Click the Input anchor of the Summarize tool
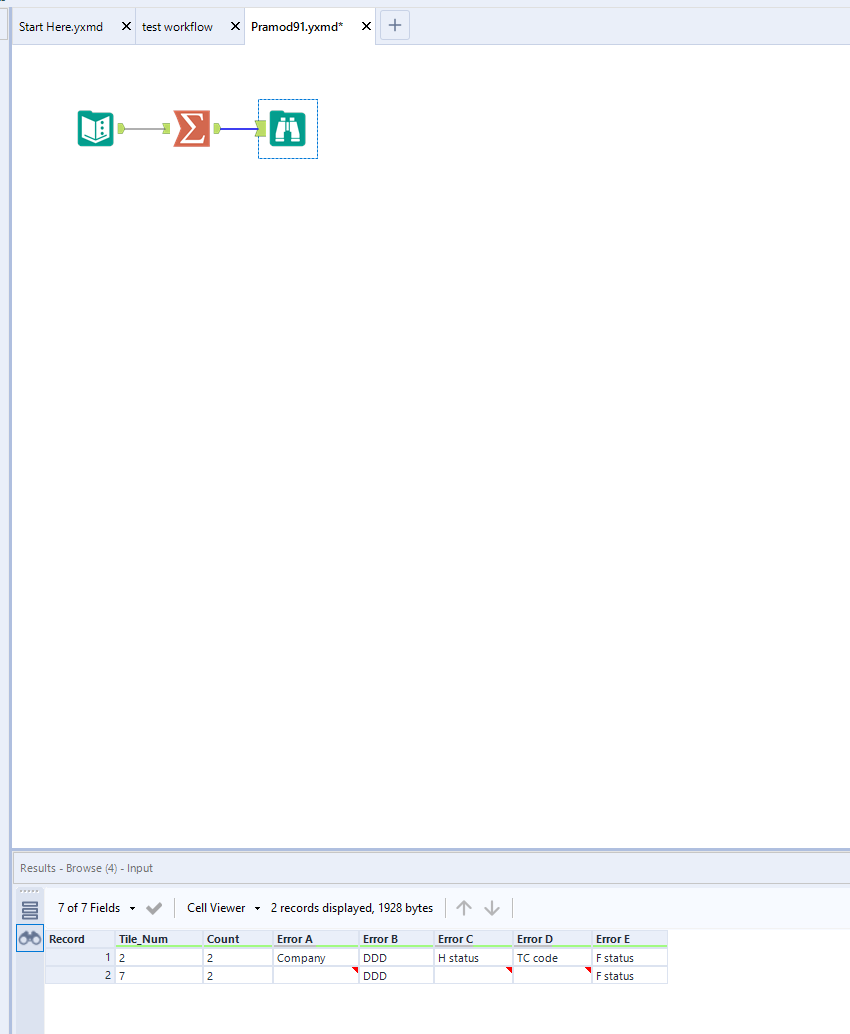The height and width of the screenshot is (1034, 850). point(168,128)
